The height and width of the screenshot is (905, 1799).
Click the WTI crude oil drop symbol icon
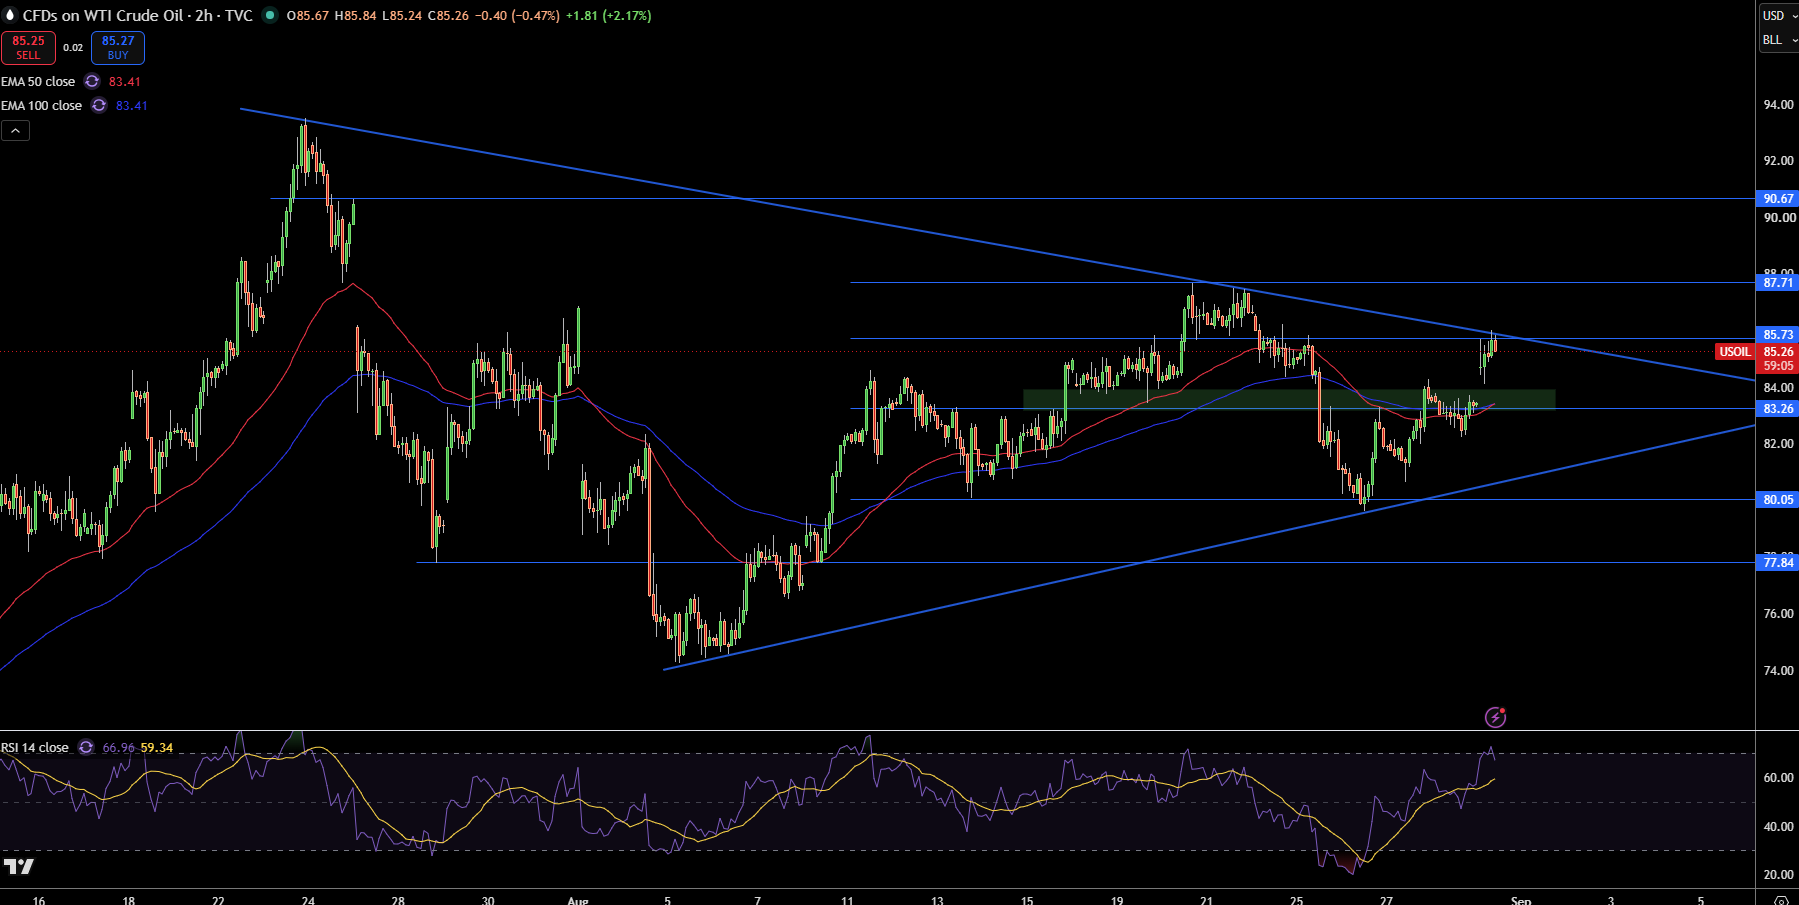click(10, 15)
